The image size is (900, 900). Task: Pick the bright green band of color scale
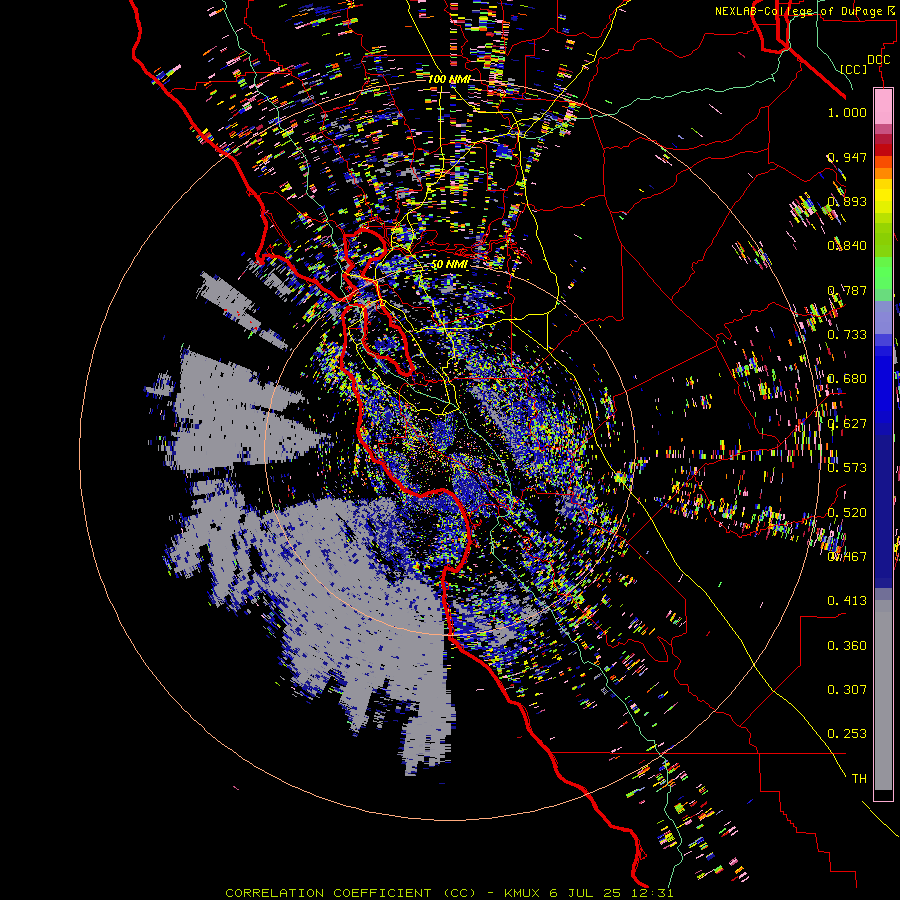[883, 273]
